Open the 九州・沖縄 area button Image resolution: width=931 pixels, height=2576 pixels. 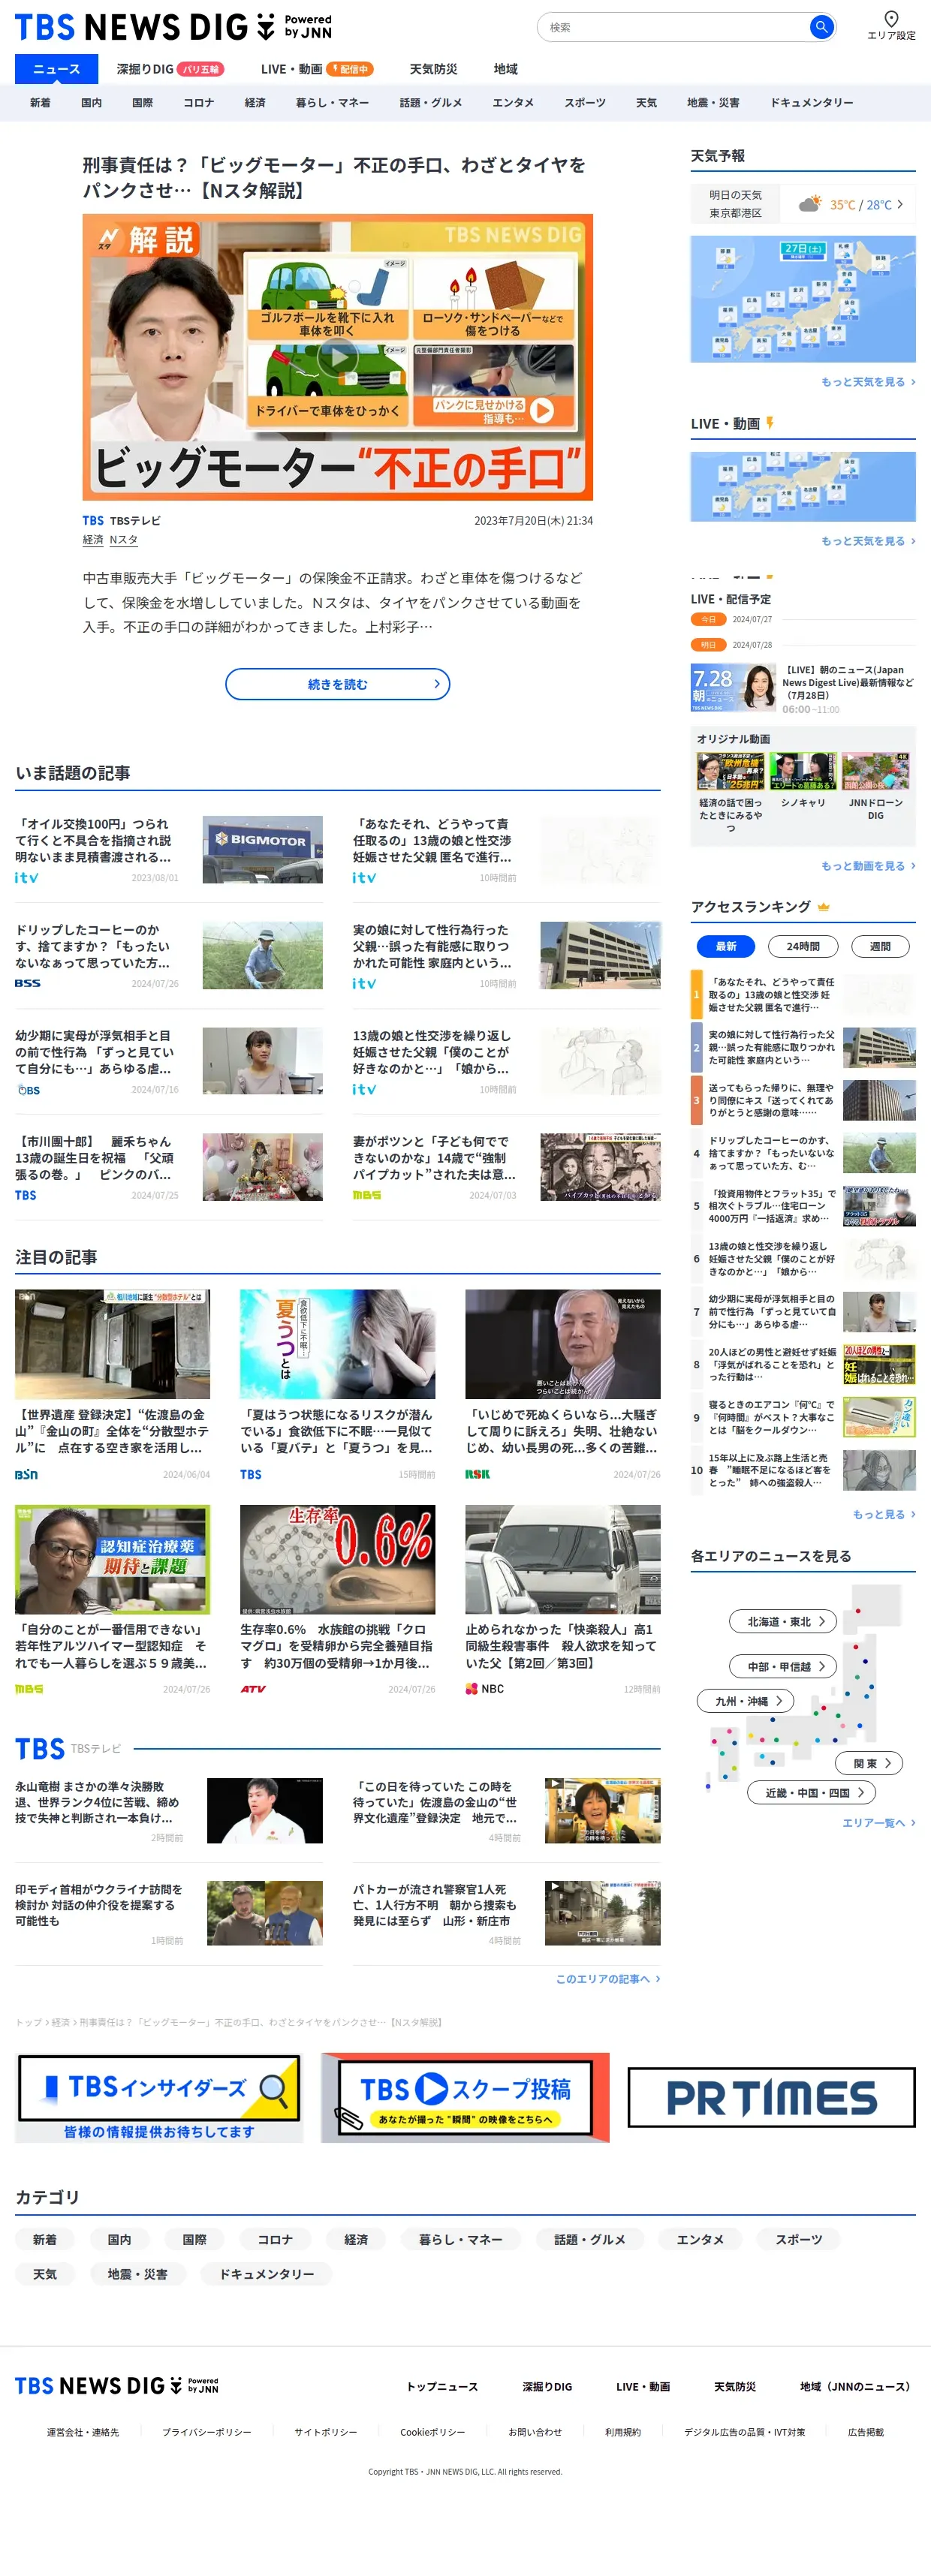[x=745, y=1700]
